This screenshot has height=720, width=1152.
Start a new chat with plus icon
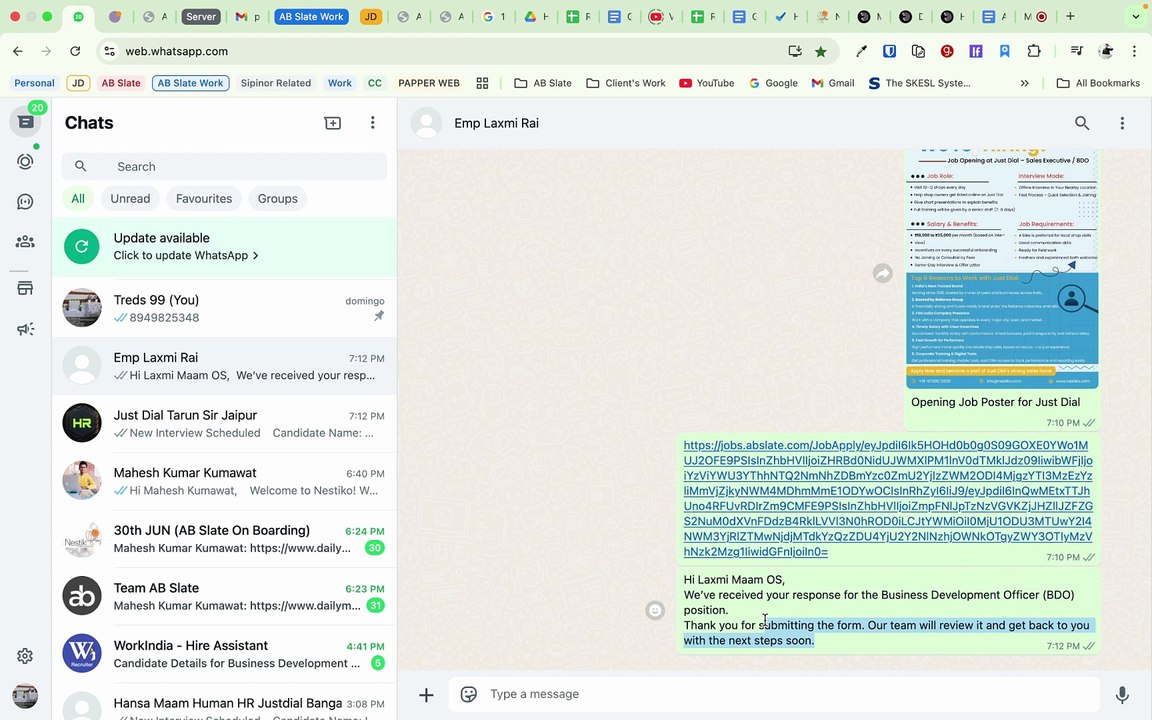[x=333, y=123]
